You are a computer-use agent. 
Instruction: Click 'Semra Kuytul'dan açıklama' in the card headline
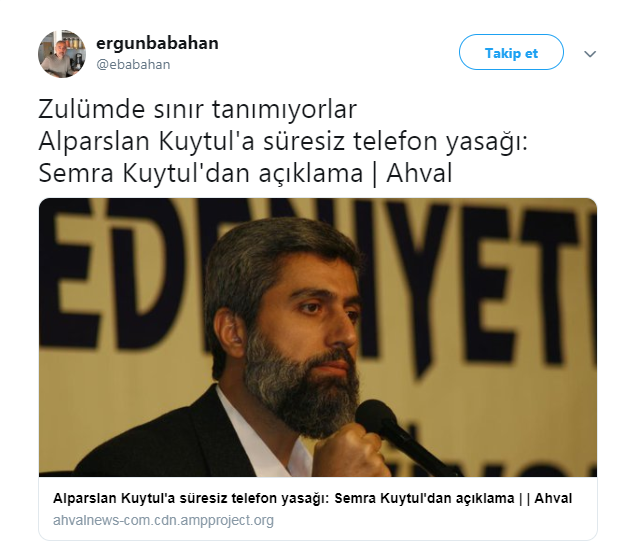tap(424, 498)
